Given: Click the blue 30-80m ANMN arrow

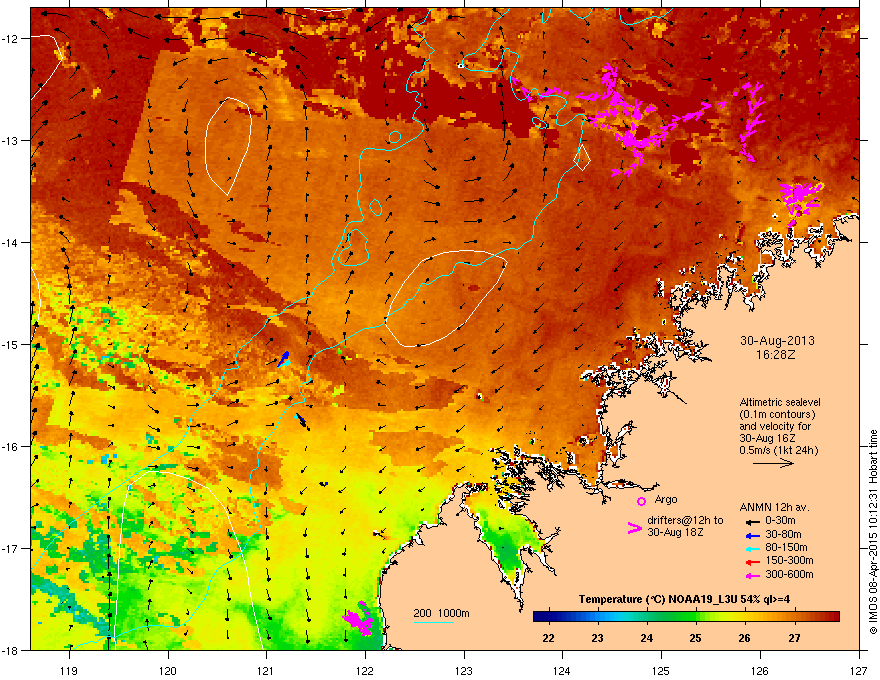Looking at the screenshot, I should [752, 535].
